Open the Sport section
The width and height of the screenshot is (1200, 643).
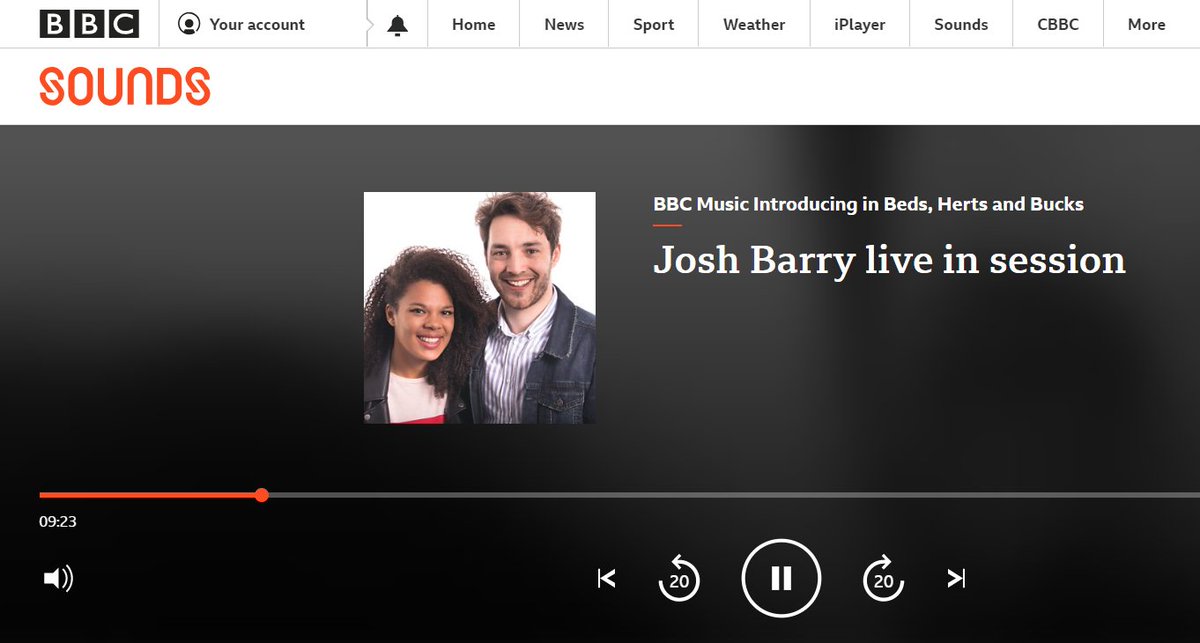coord(653,24)
